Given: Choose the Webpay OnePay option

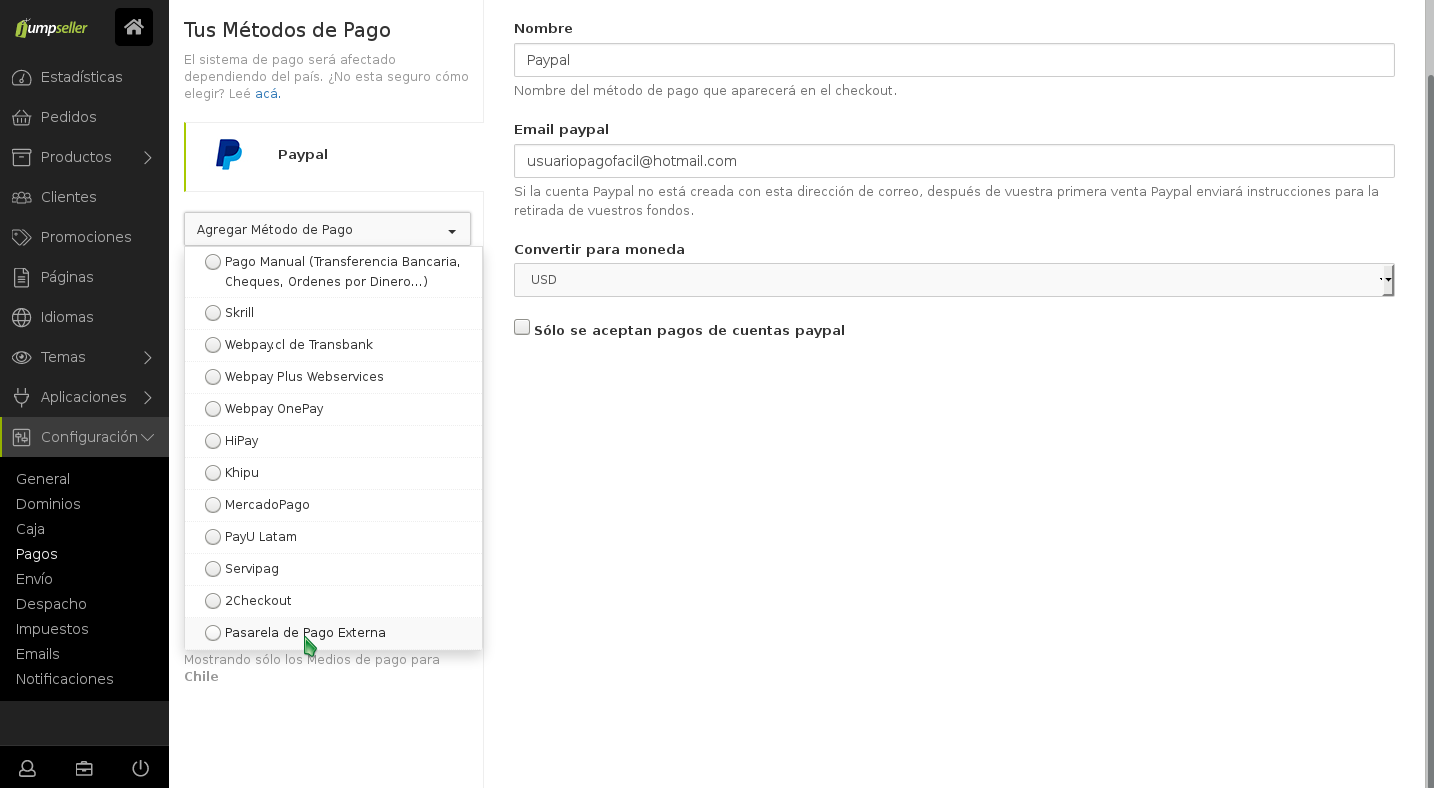Looking at the screenshot, I should pos(333,409).
